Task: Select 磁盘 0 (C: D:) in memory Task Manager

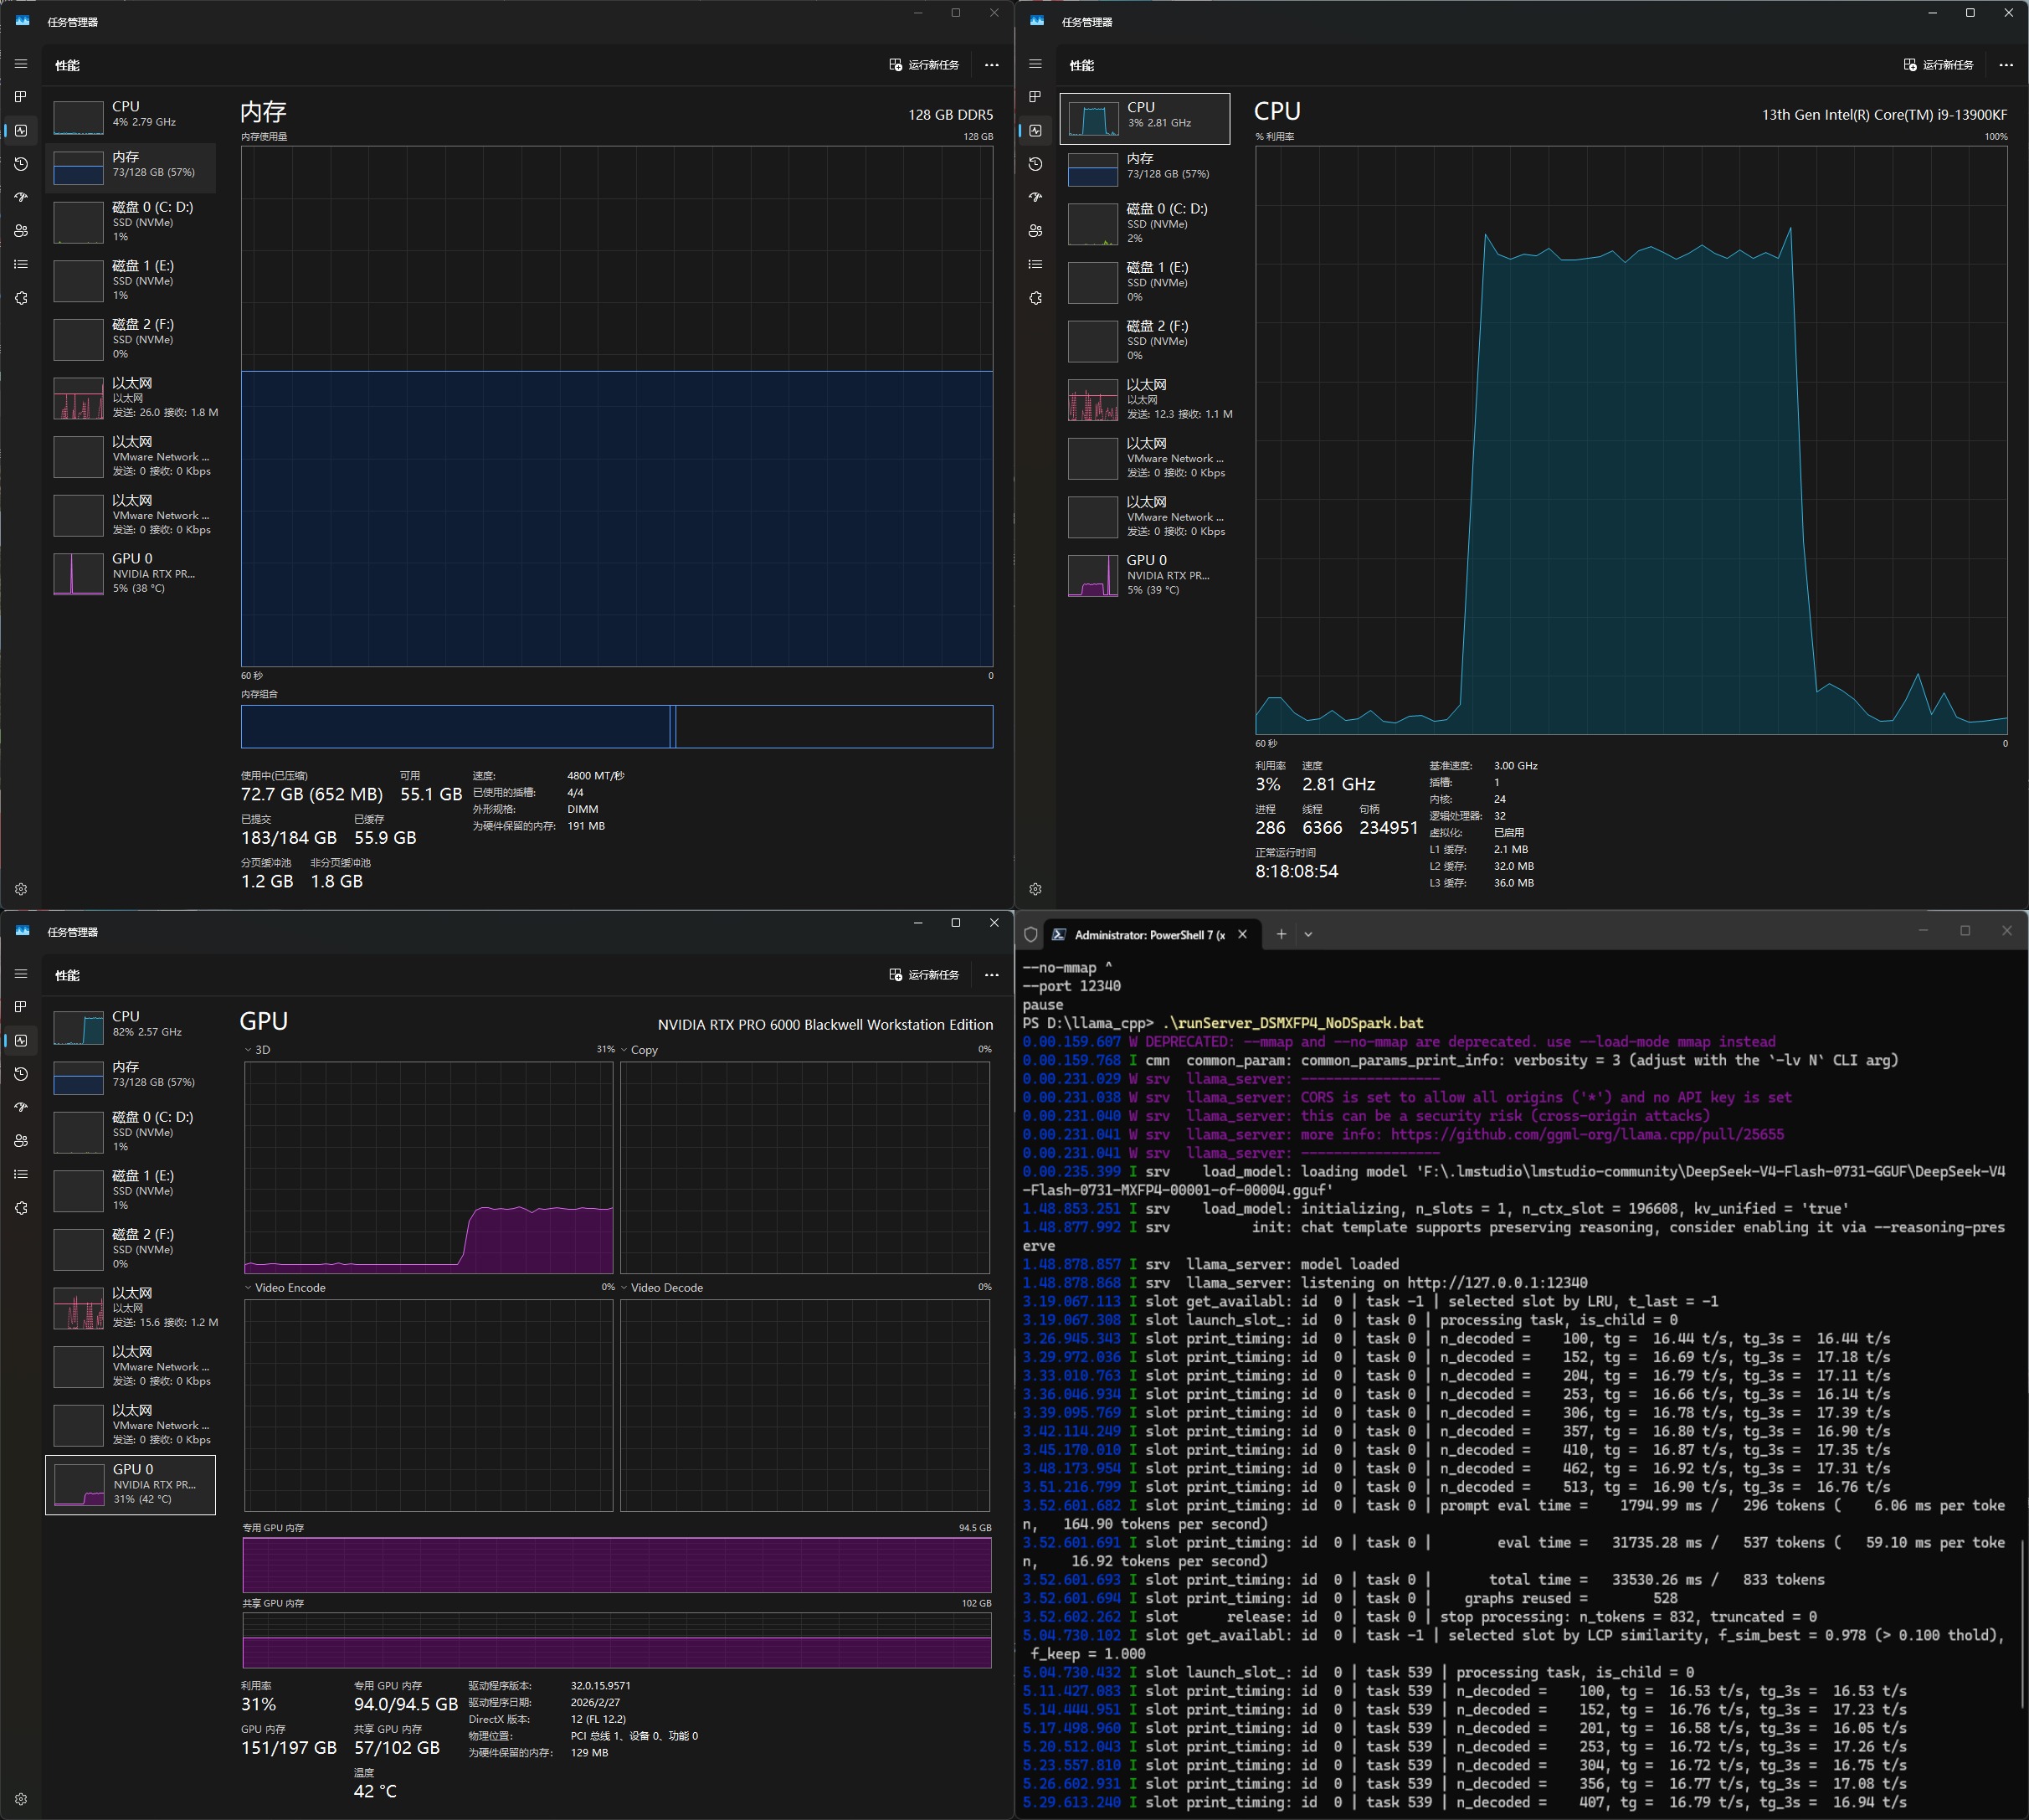Action: point(131,221)
